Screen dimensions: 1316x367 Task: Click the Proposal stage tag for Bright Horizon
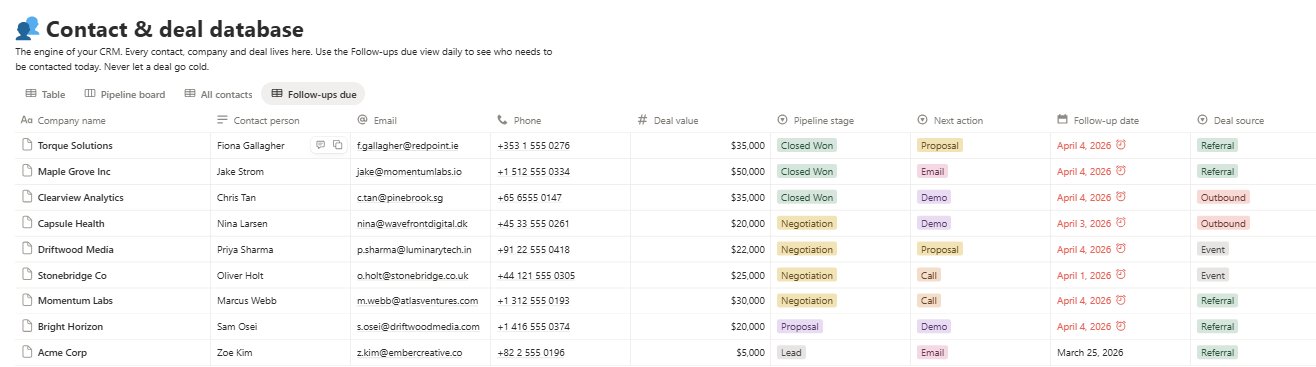pos(799,326)
